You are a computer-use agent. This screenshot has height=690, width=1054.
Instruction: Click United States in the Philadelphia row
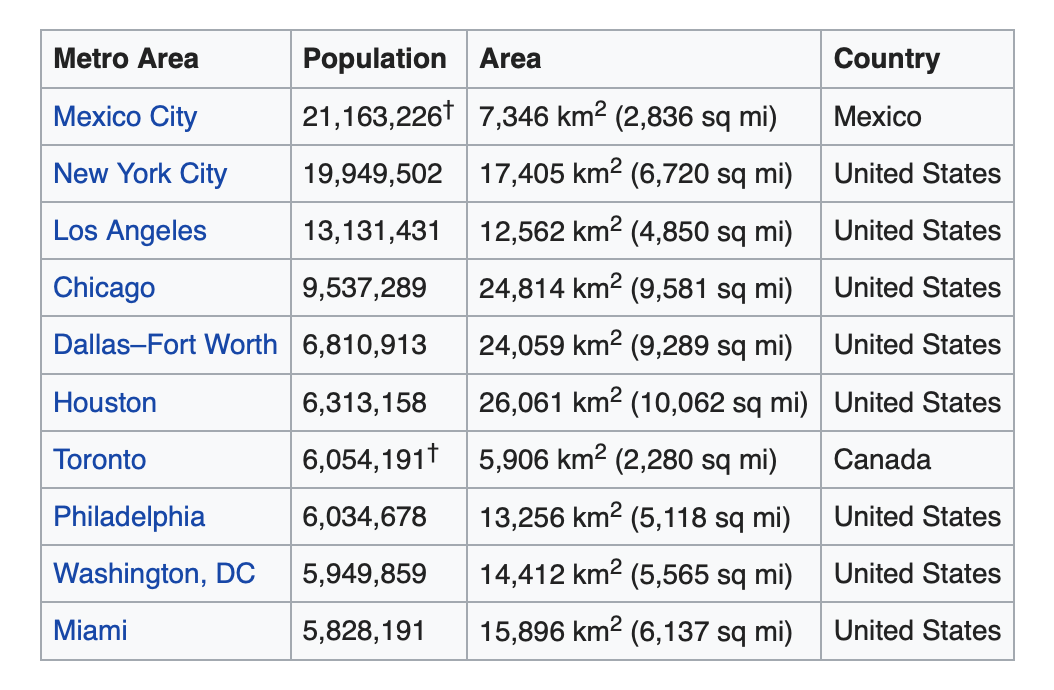(918, 516)
